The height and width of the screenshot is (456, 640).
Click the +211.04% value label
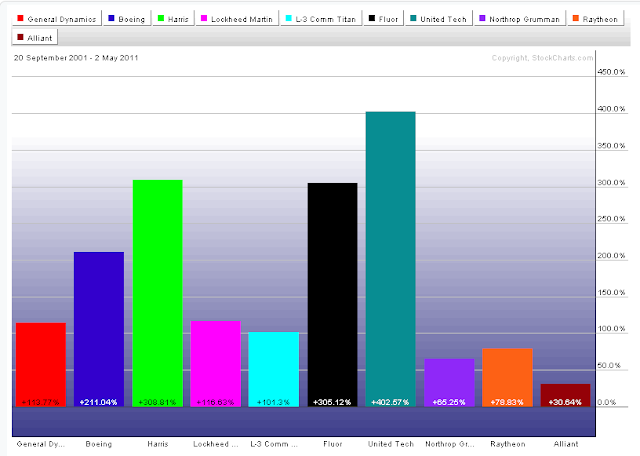pyautogui.click(x=98, y=402)
